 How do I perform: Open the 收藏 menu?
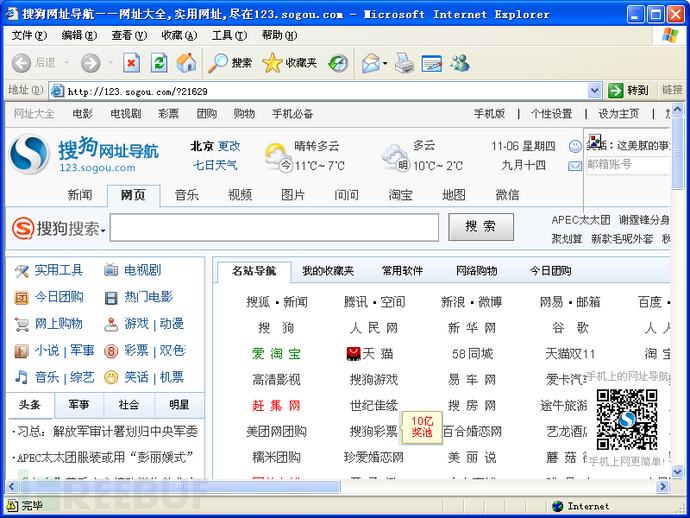[x=179, y=35]
